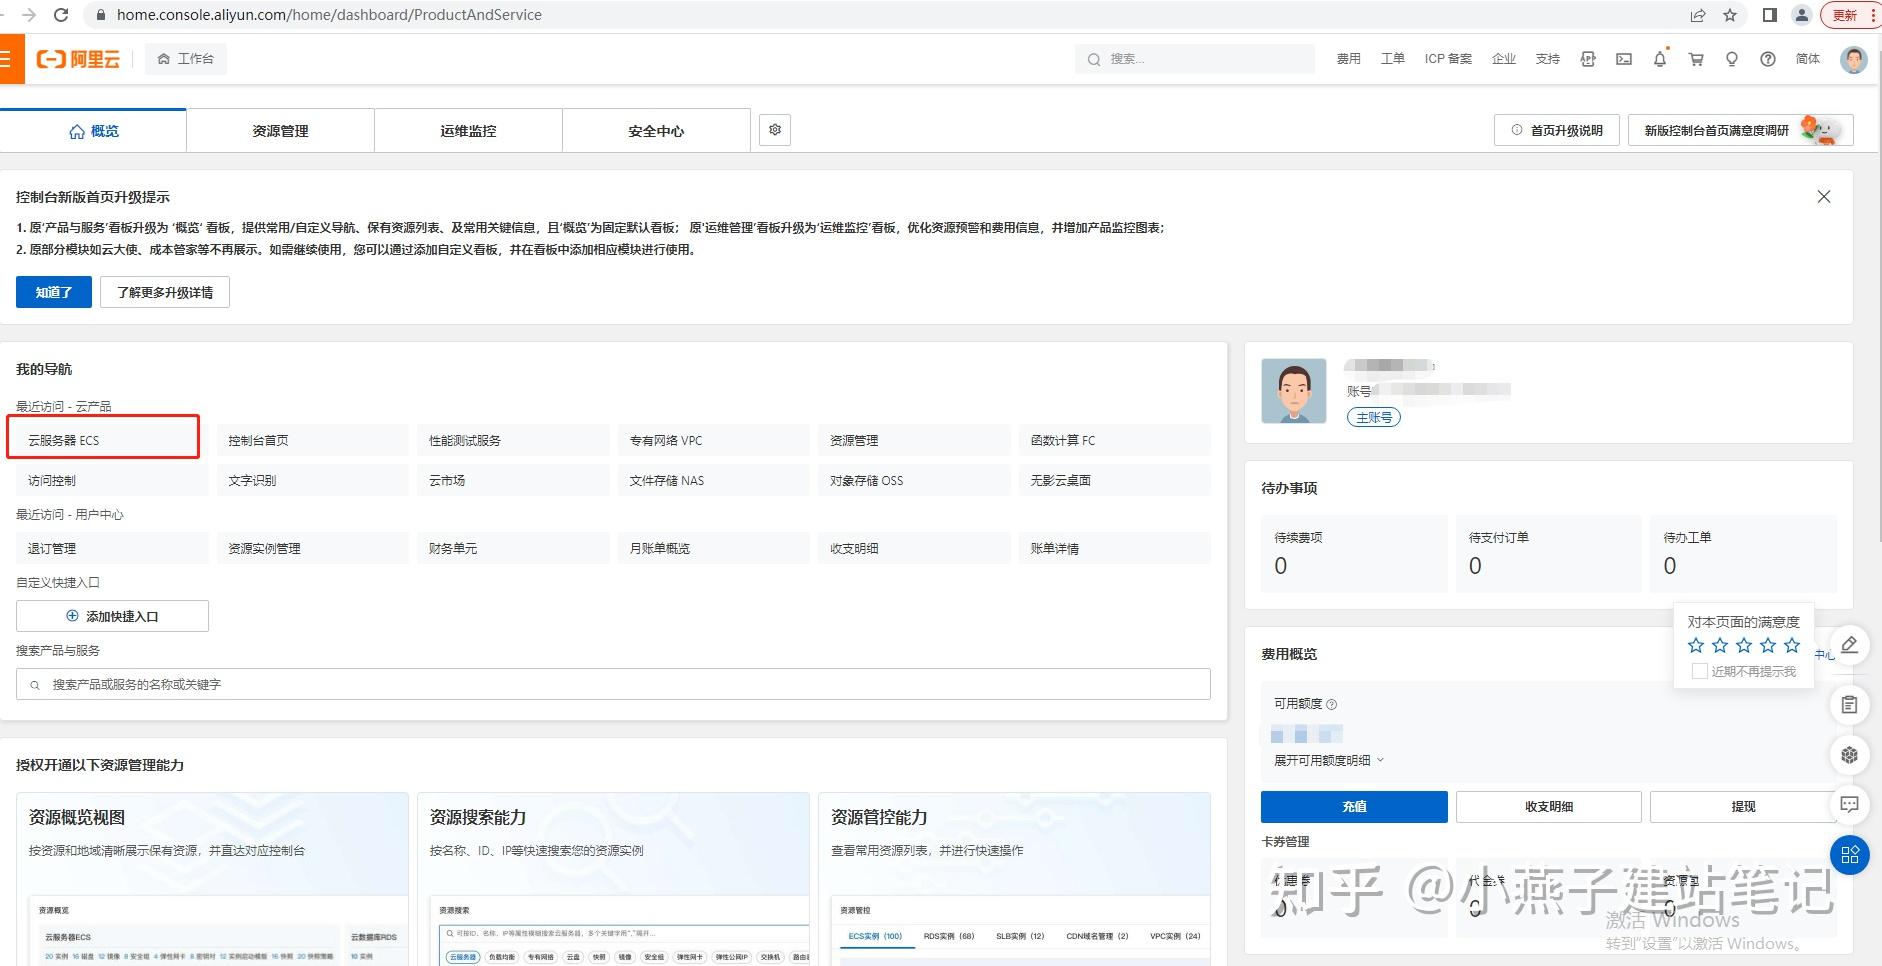Open the 待续费项 count
Viewport: 1882px width, 966px height.
(1280, 566)
